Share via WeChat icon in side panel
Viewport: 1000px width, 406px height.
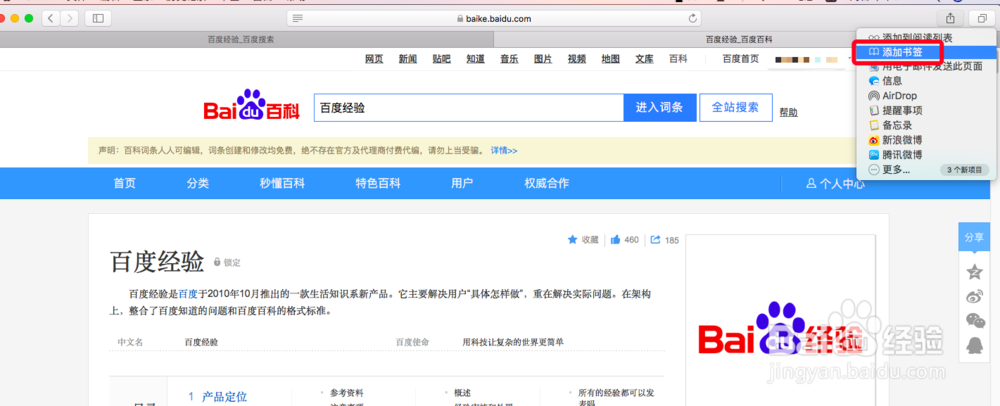pos(974,321)
